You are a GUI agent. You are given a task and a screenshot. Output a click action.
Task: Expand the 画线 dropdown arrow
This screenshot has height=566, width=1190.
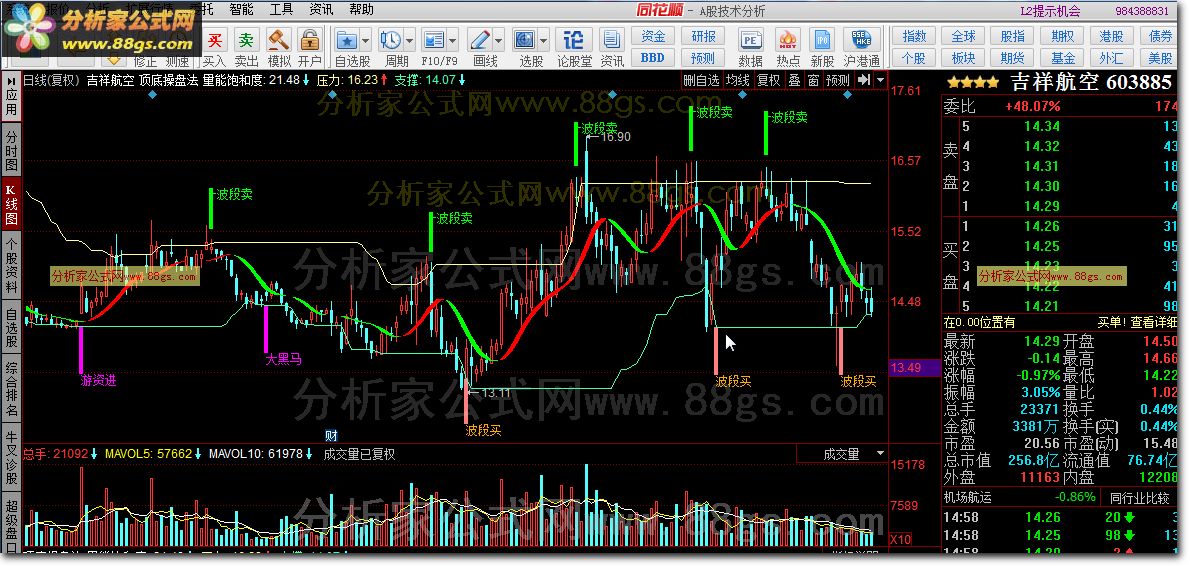[x=499, y=39]
